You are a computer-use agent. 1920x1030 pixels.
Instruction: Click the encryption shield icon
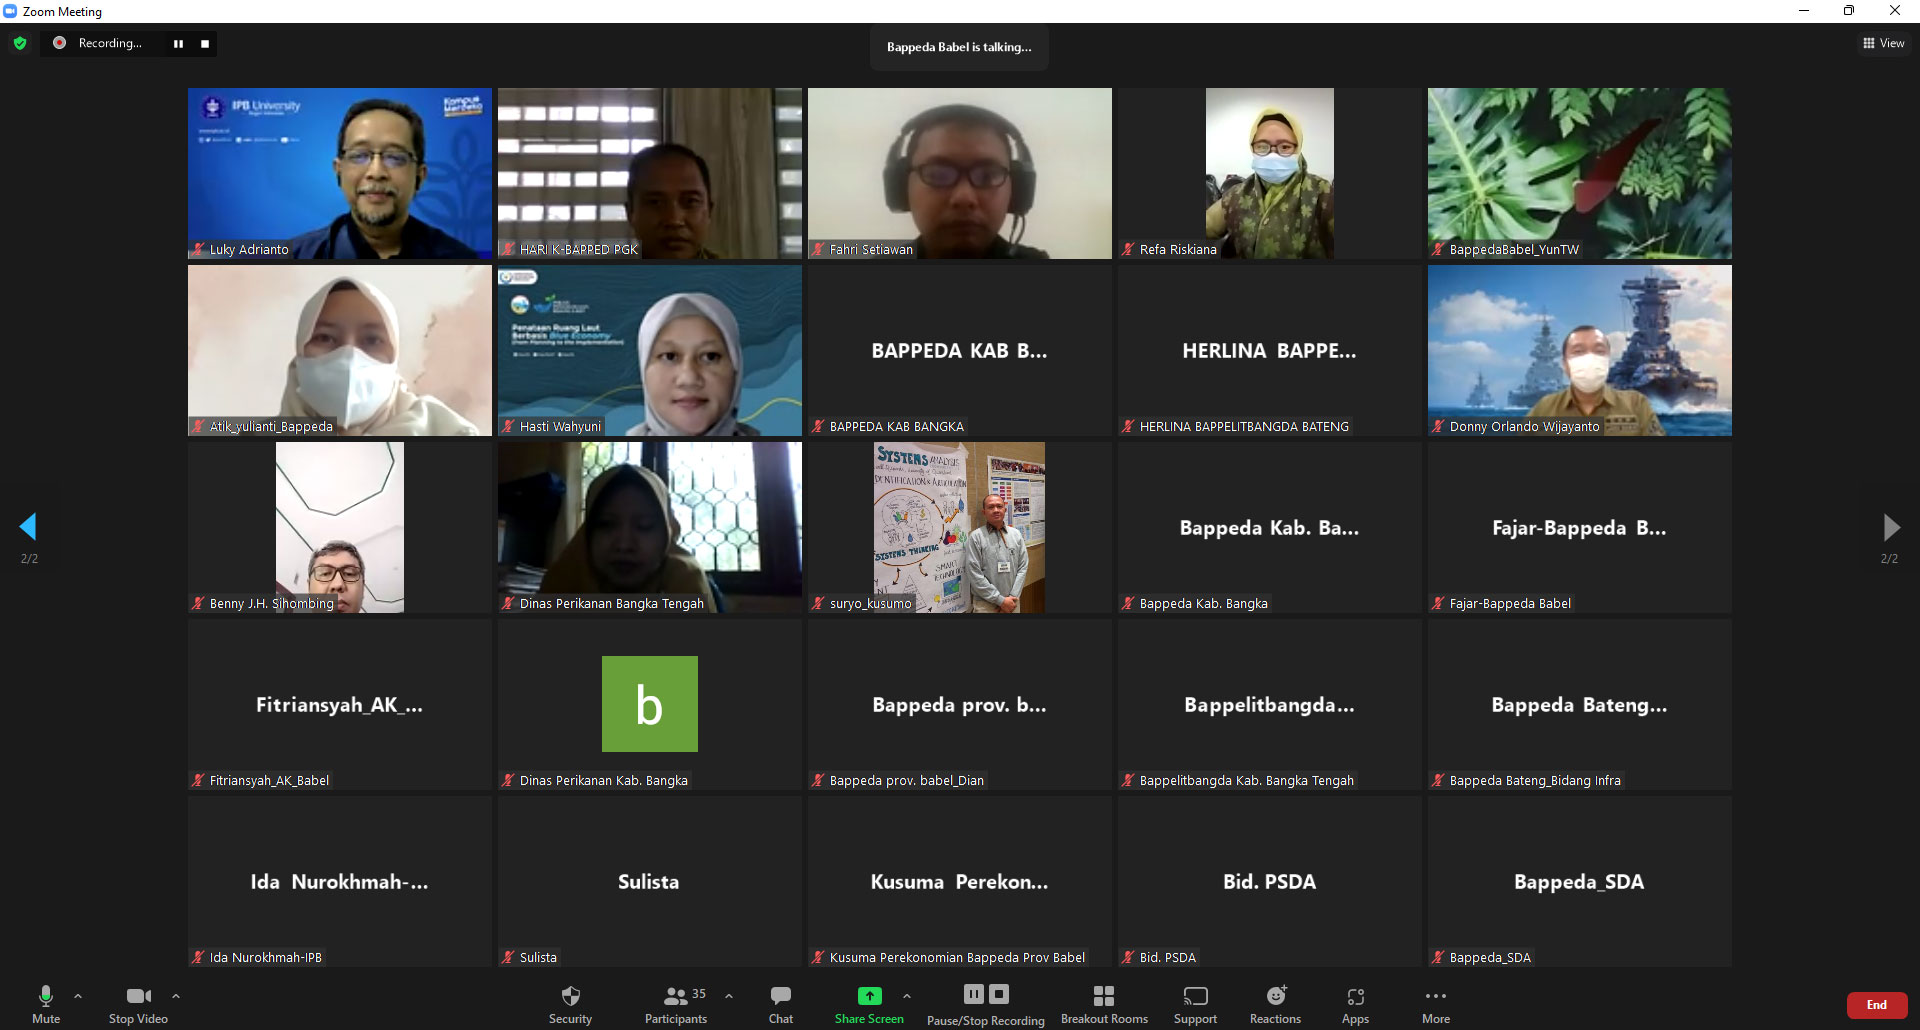[x=20, y=43]
